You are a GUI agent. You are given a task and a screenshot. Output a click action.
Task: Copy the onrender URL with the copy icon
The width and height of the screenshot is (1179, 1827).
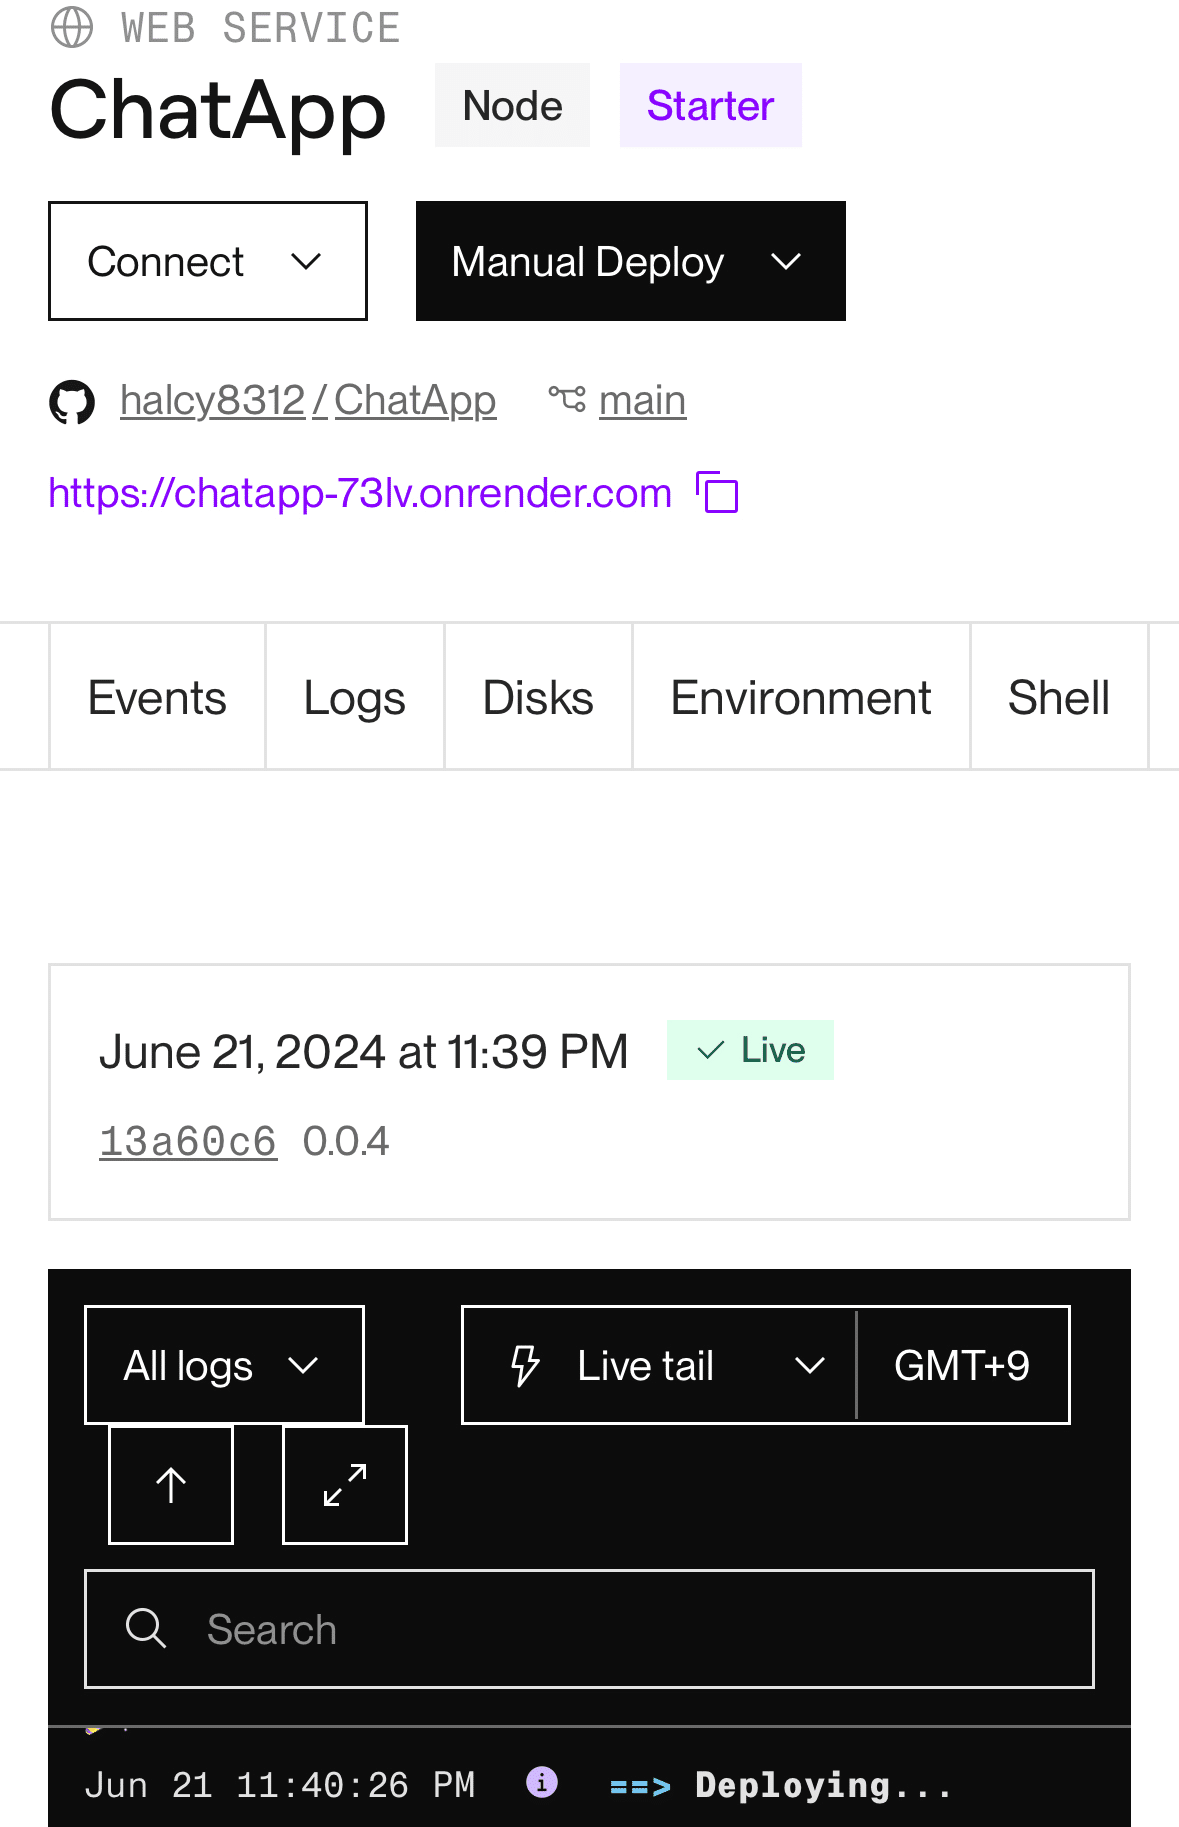pyautogui.click(x=717, y=493)
